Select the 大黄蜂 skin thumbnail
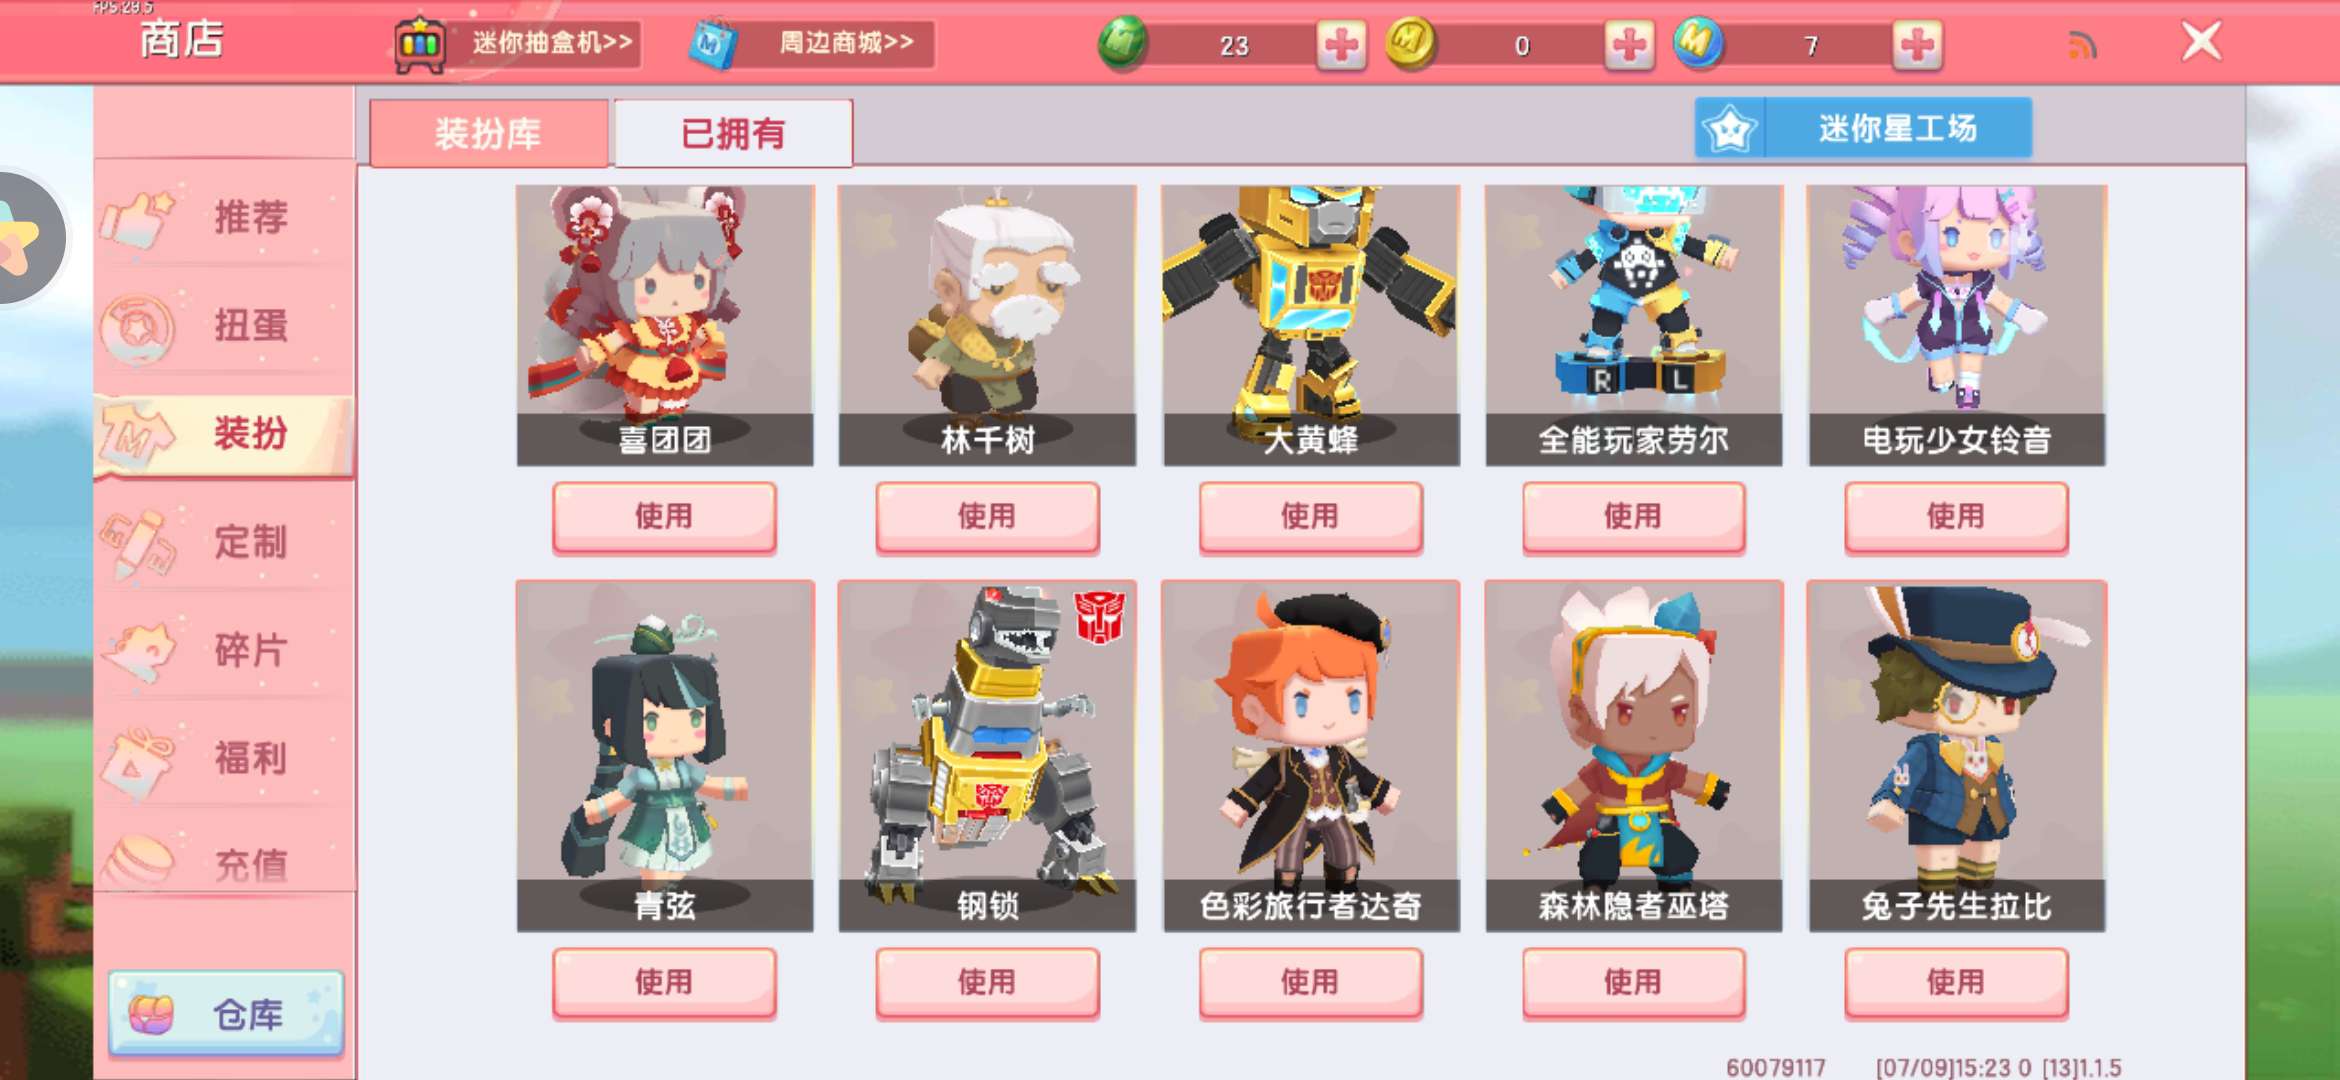The height and width of the screenshot is (1080, 2340). point(1311,325)
